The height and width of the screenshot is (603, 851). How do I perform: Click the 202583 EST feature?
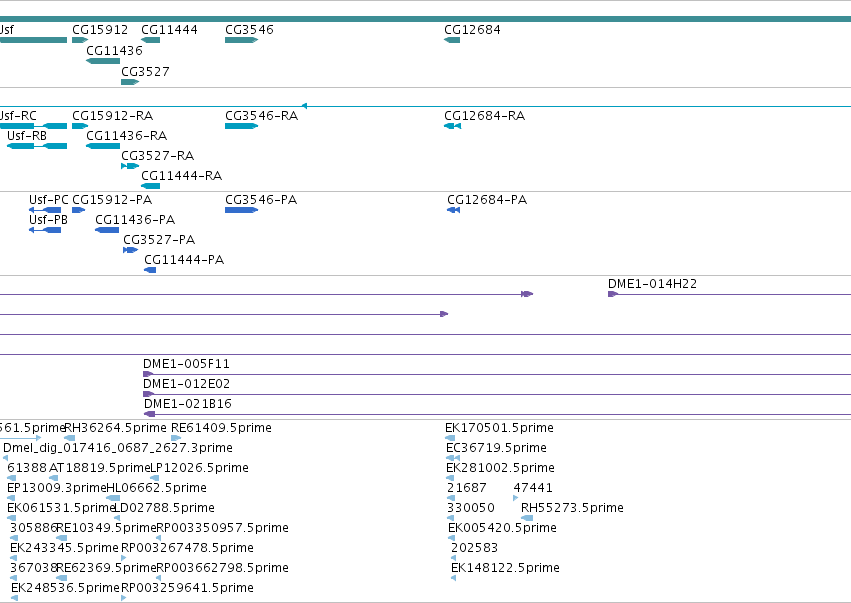coord(454,558)
